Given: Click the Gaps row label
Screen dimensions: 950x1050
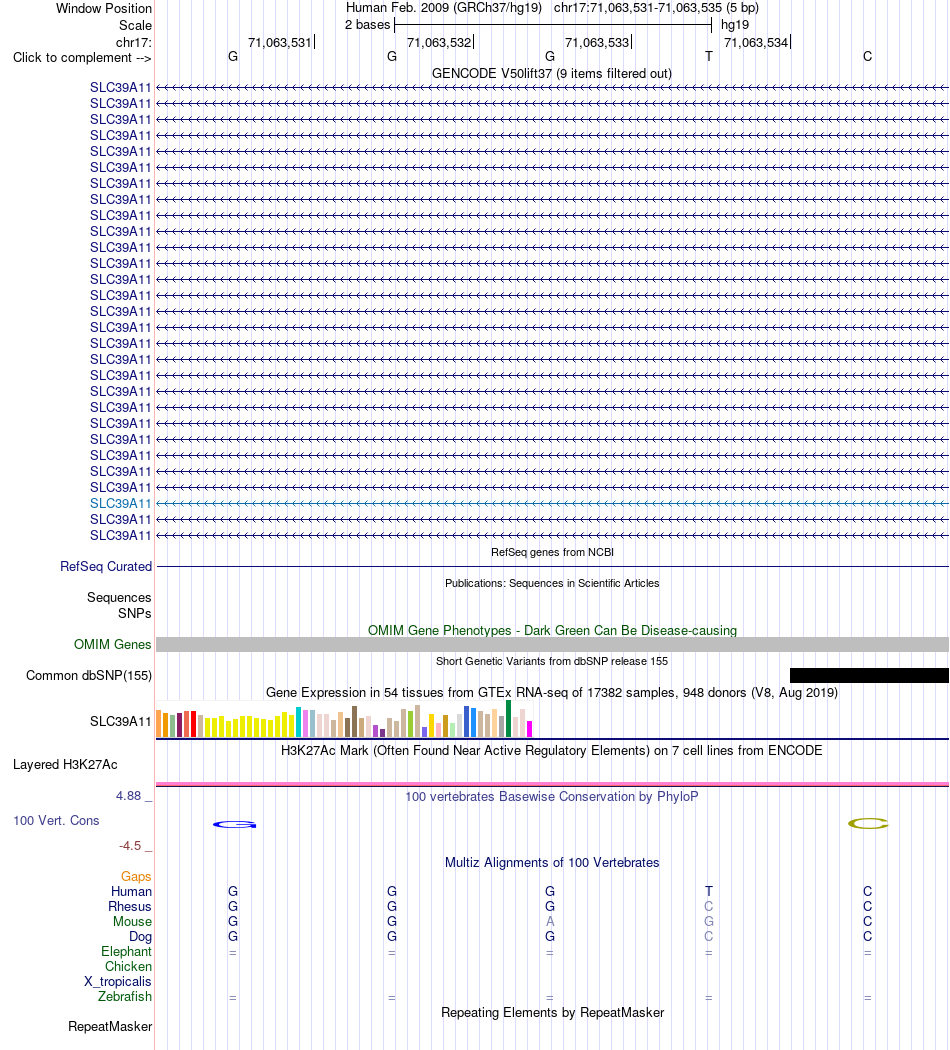Looking at the screenshot, I should coord(136,877).
